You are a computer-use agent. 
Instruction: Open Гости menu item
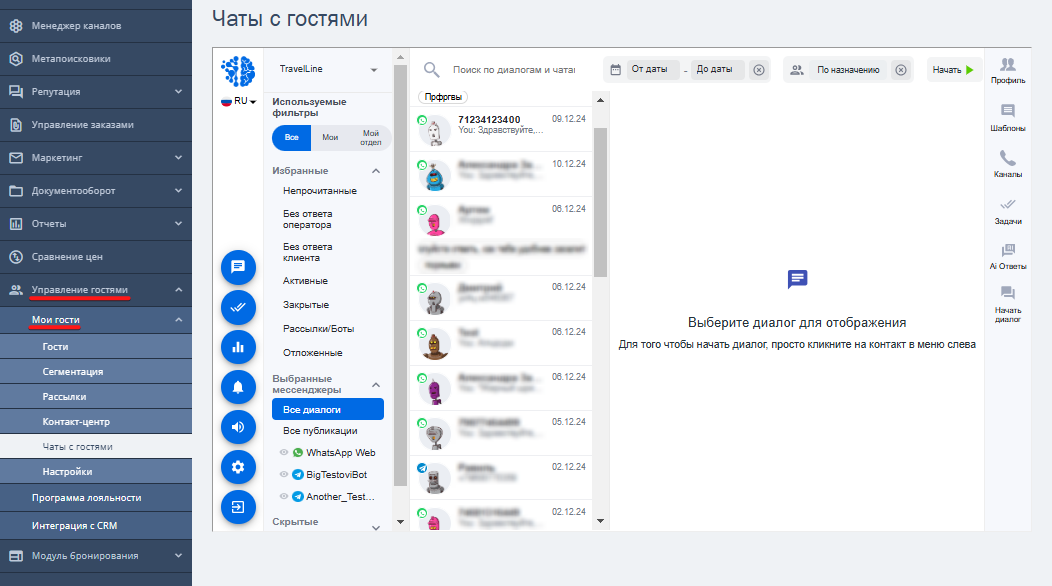96,346
